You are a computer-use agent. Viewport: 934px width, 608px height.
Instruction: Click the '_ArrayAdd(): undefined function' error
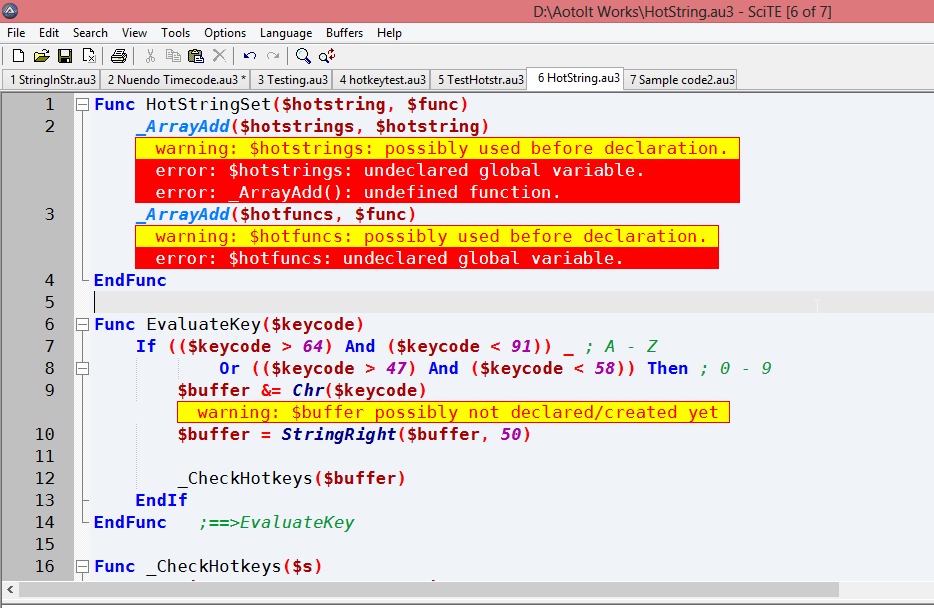(437, 192)
